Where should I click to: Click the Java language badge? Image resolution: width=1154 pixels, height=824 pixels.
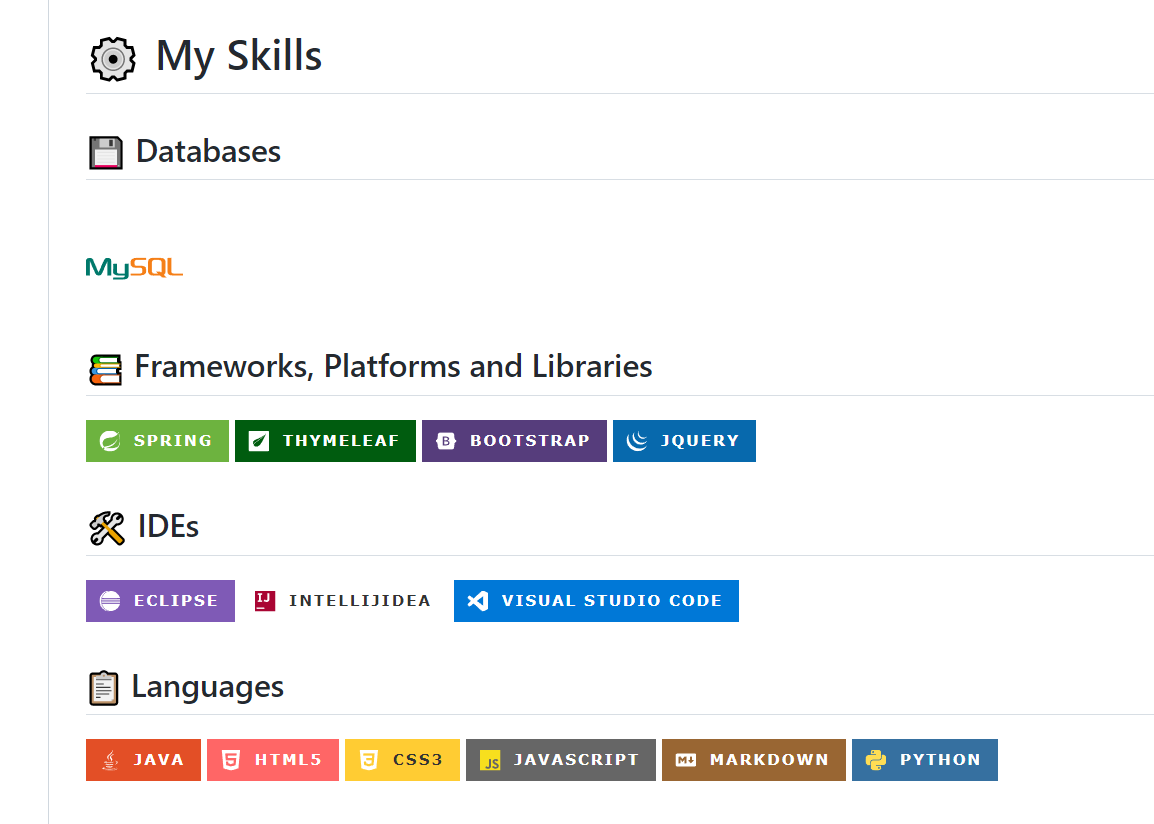tap(143, 760)
